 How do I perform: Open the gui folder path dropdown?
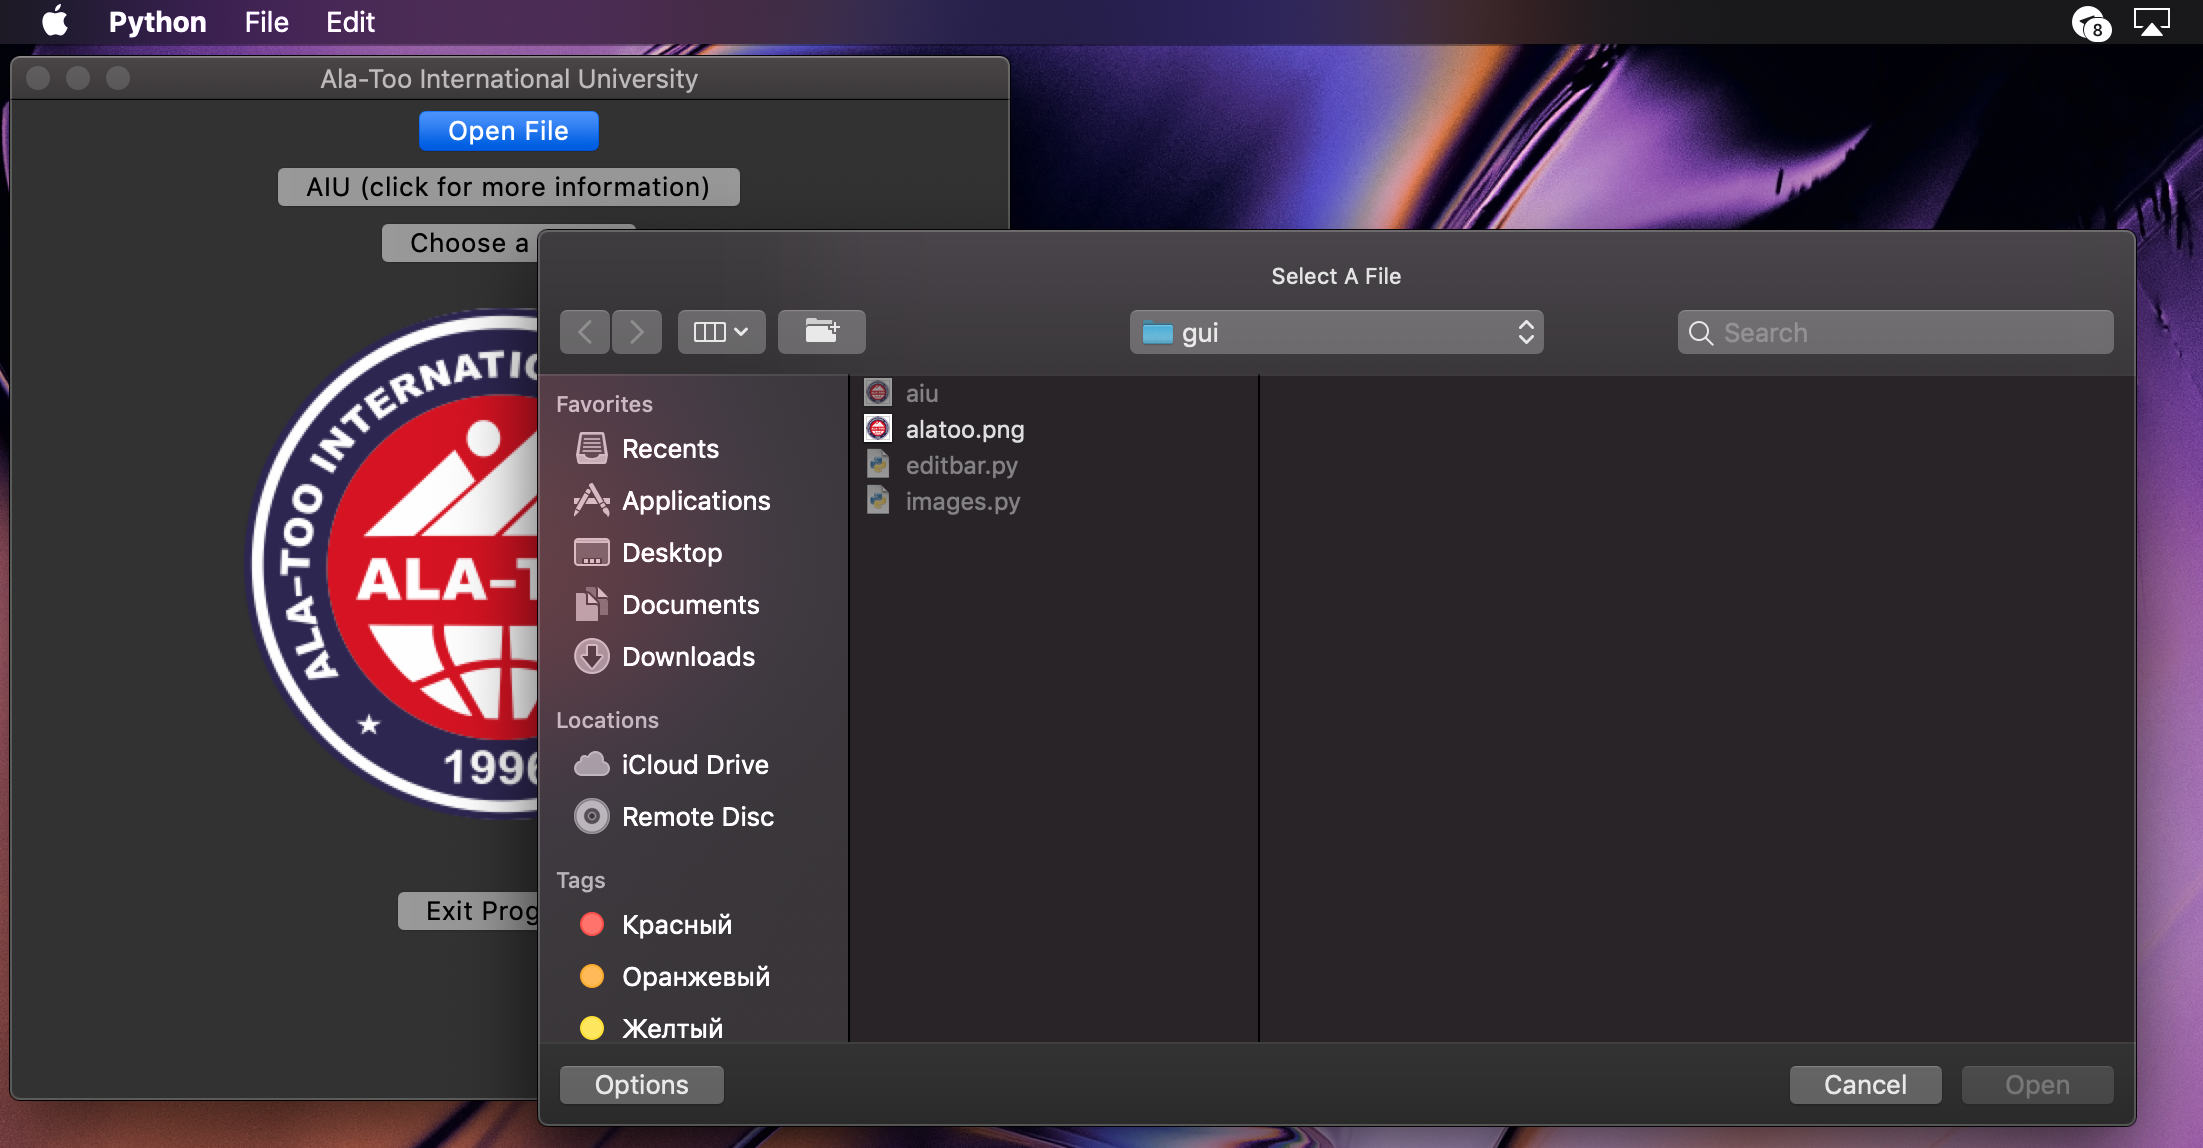point(1336,332)
